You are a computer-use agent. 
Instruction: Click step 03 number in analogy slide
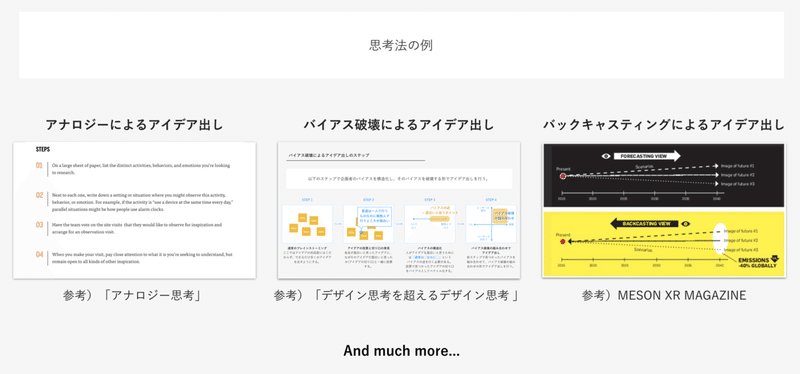(x=39, y=225)
